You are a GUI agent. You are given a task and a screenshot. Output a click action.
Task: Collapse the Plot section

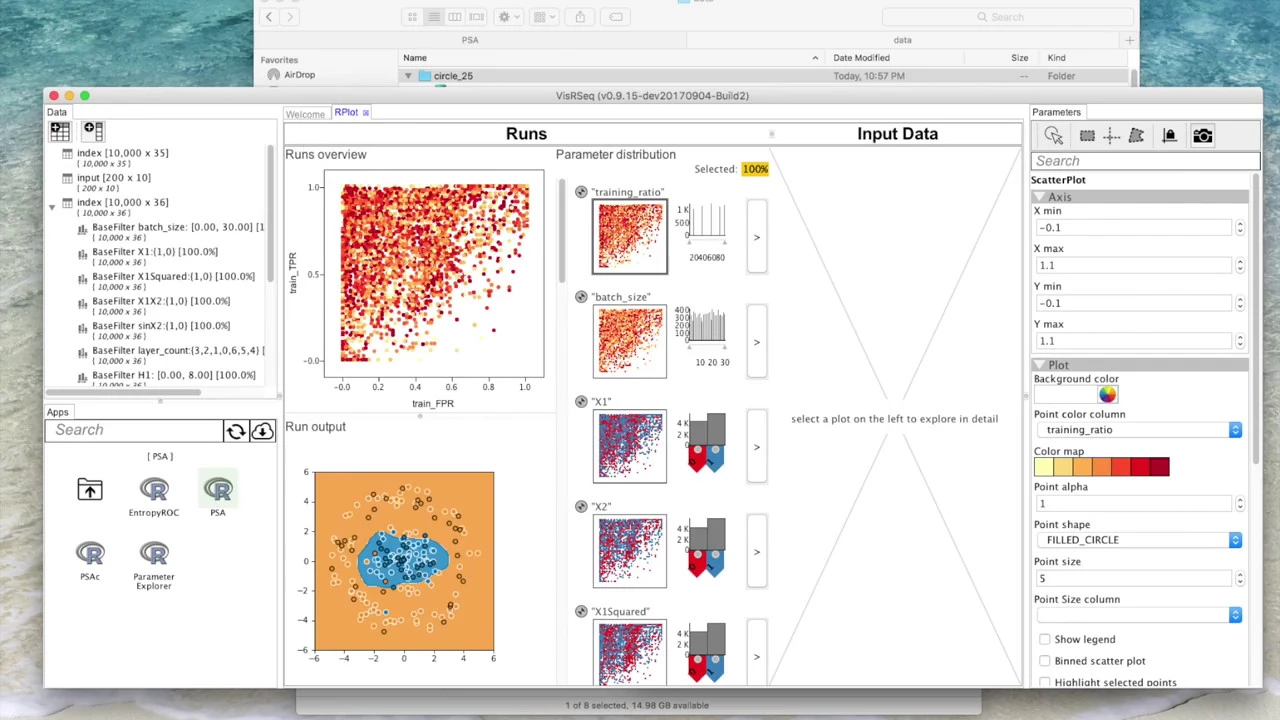pos(1039,365)
